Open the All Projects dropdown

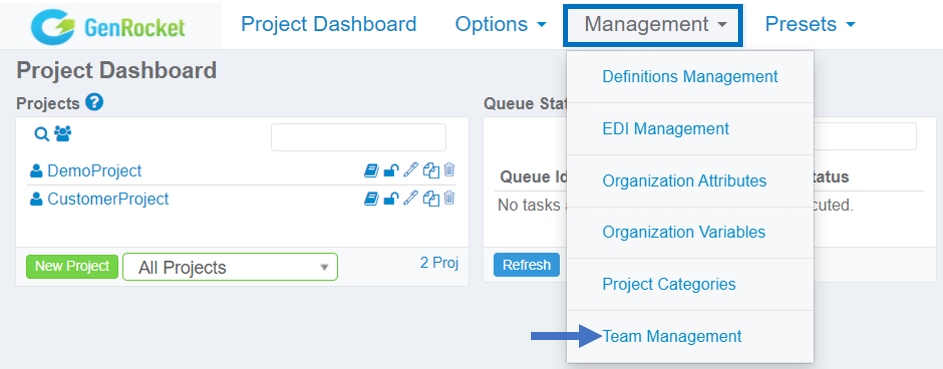tap(230, 267)
